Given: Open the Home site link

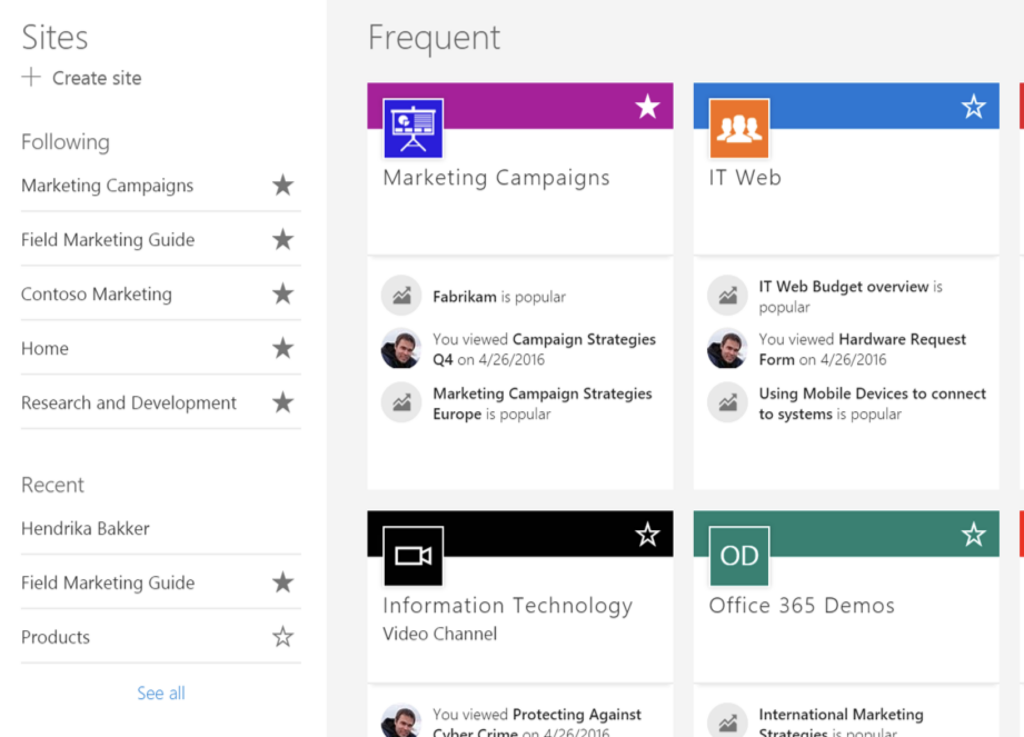Looking at the screenshot, I should 44,348.
